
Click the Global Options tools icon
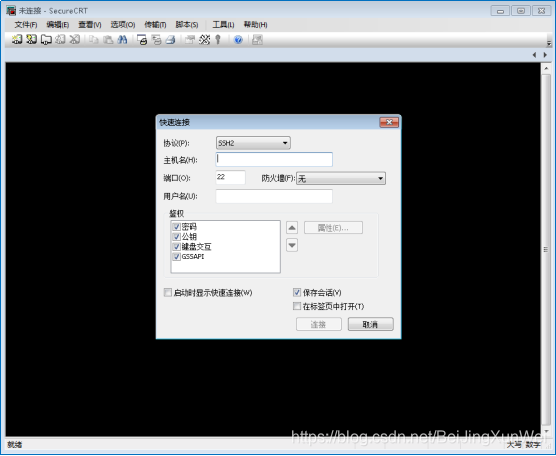[x=204, y=39]
